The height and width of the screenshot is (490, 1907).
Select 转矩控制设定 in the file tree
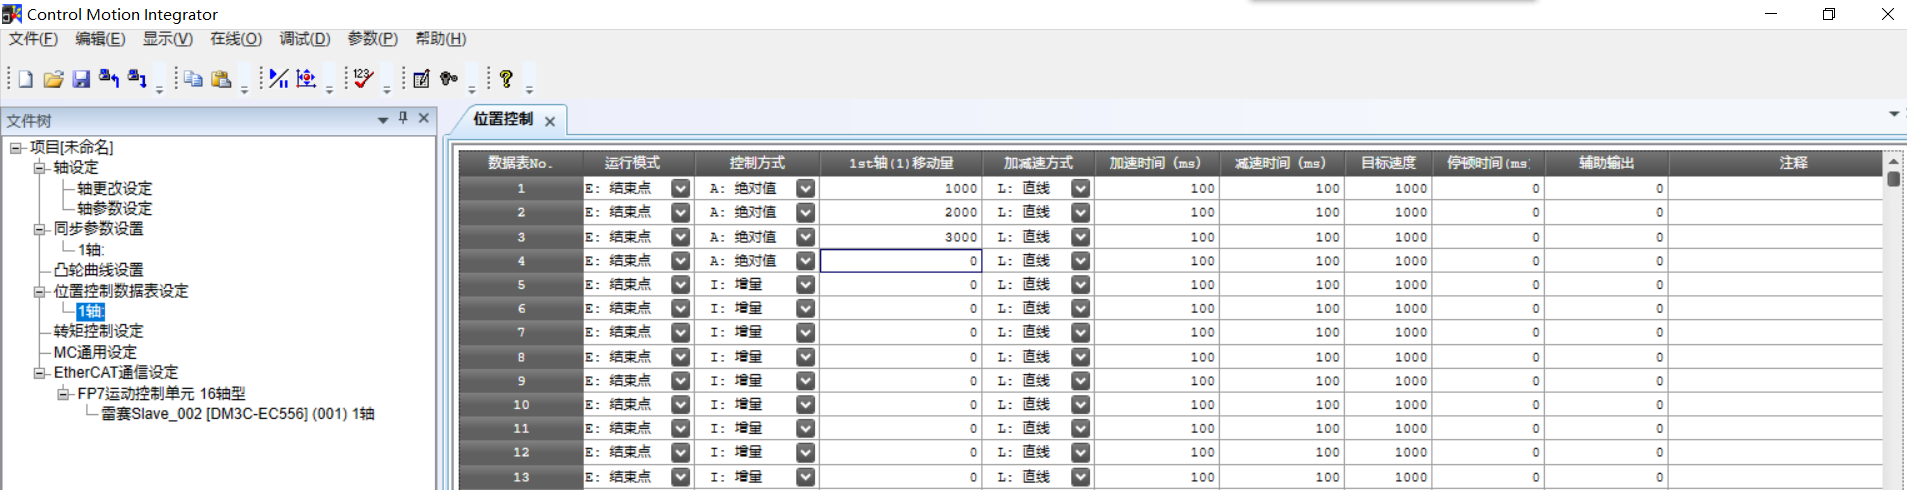98,331
